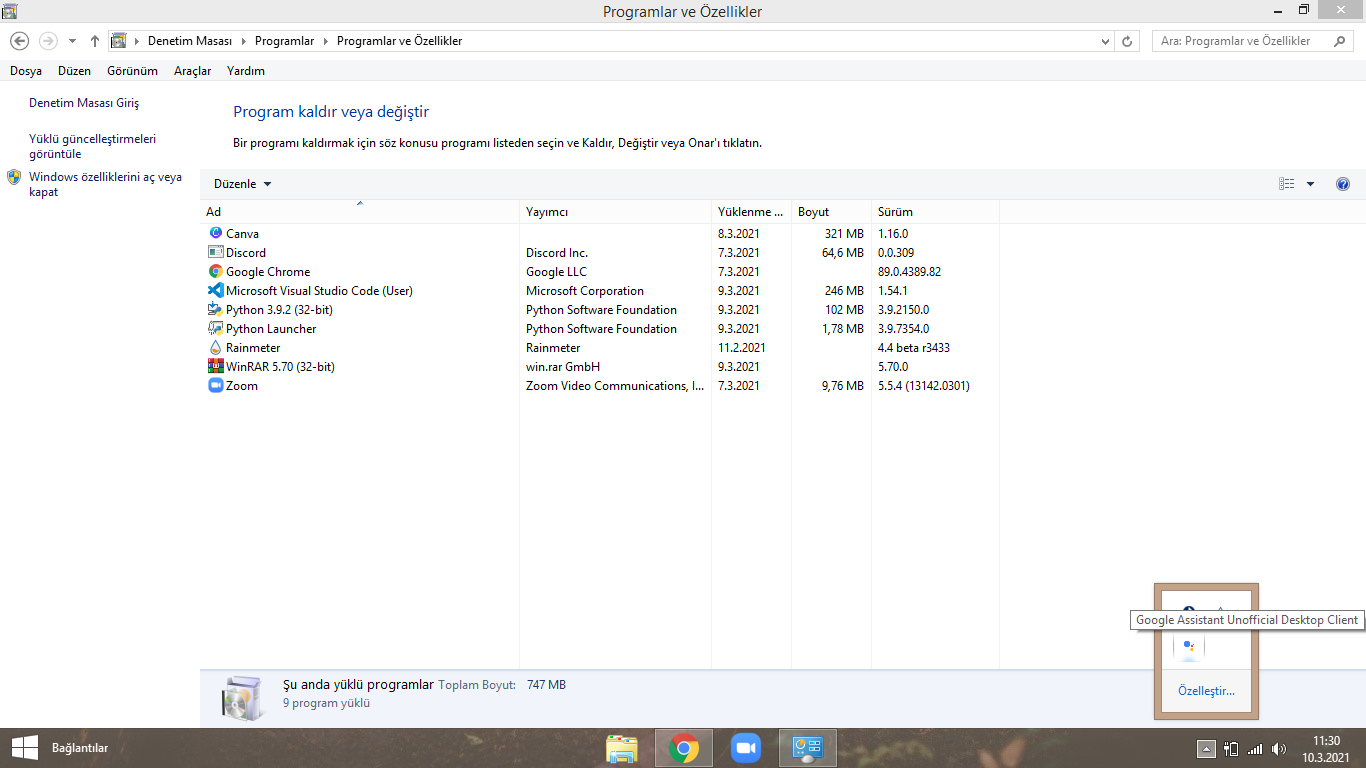Open Yüklü güncelleştirmeleri görüntüle link
This screenshot has height=768, width=1366.
pos(92,146)
